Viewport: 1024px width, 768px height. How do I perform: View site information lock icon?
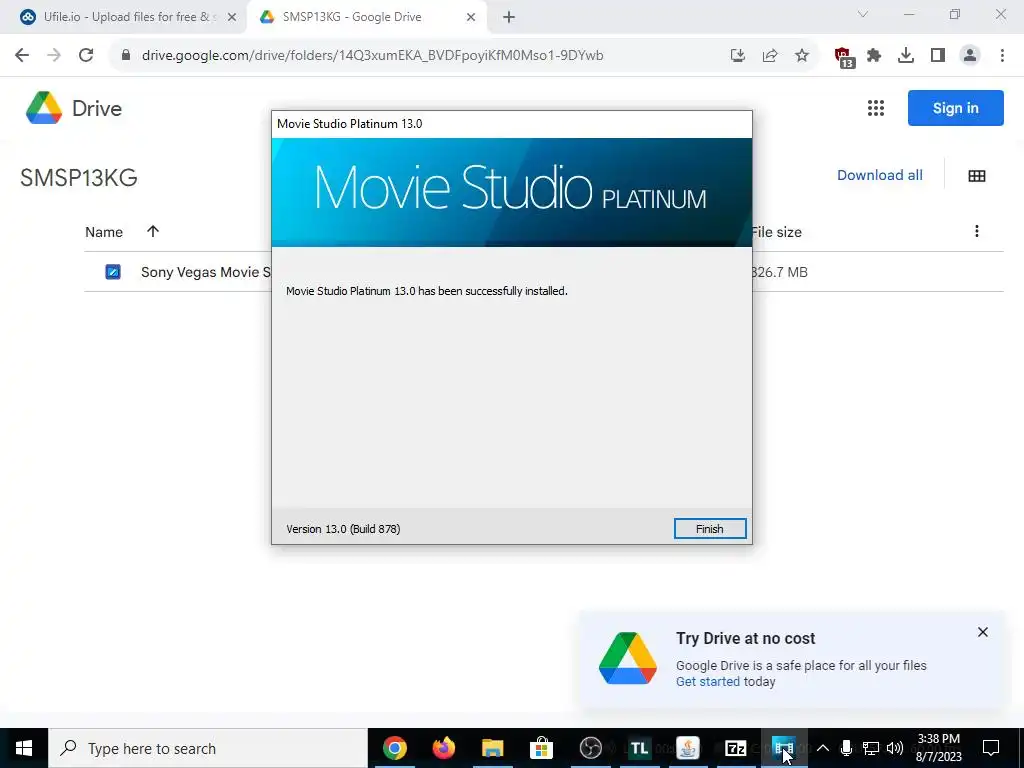(x=126, y=56)
